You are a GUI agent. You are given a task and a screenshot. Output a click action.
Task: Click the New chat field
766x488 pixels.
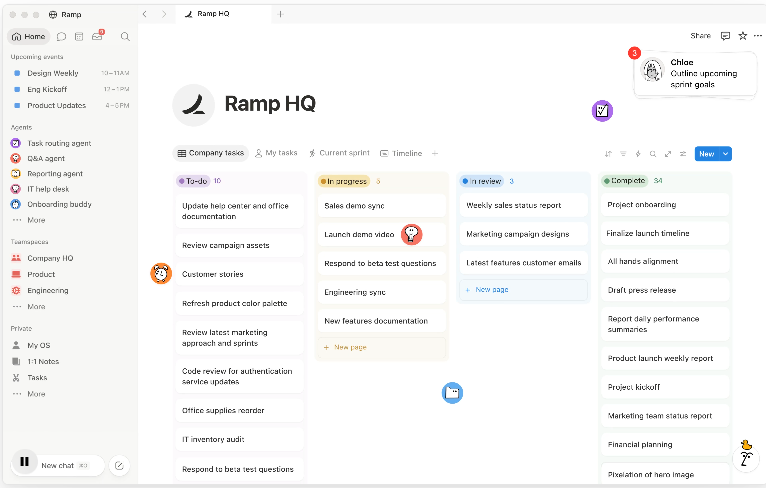pyautogui.click(x=59, y=466)
